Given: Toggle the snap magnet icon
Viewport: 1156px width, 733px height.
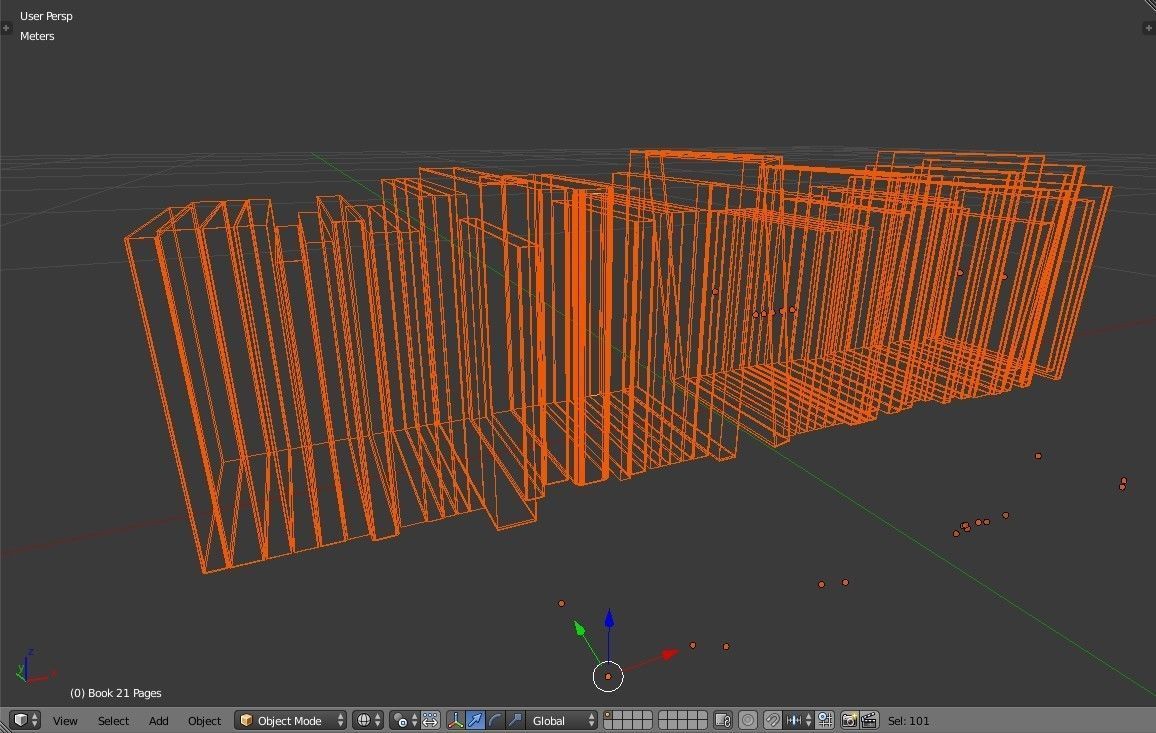Looking at the screenshot, I should tap(772, 720).
